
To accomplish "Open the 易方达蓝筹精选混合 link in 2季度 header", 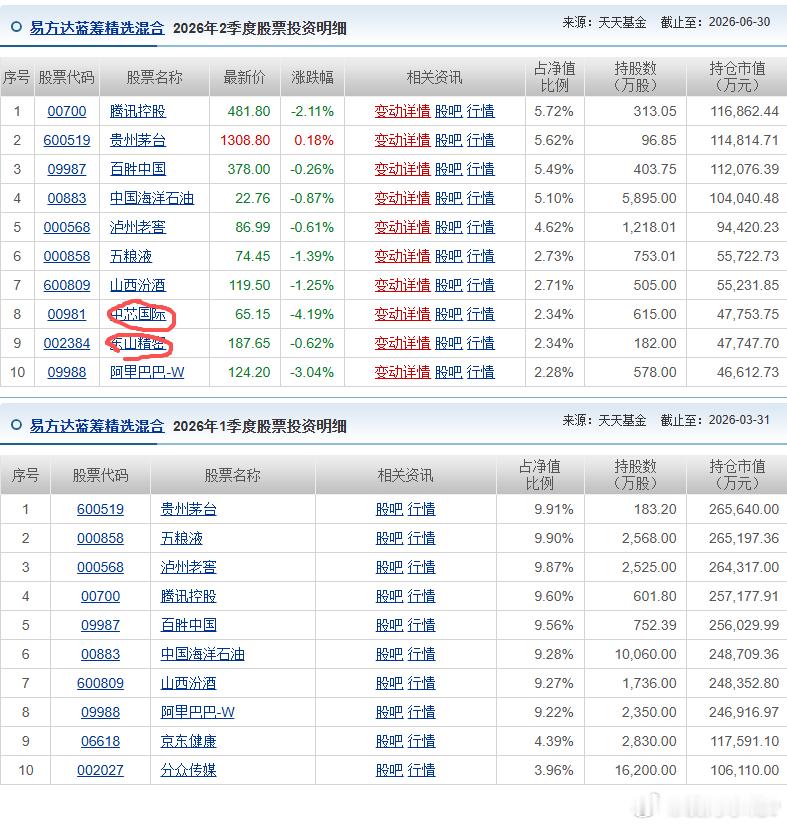I will (97, 28).
